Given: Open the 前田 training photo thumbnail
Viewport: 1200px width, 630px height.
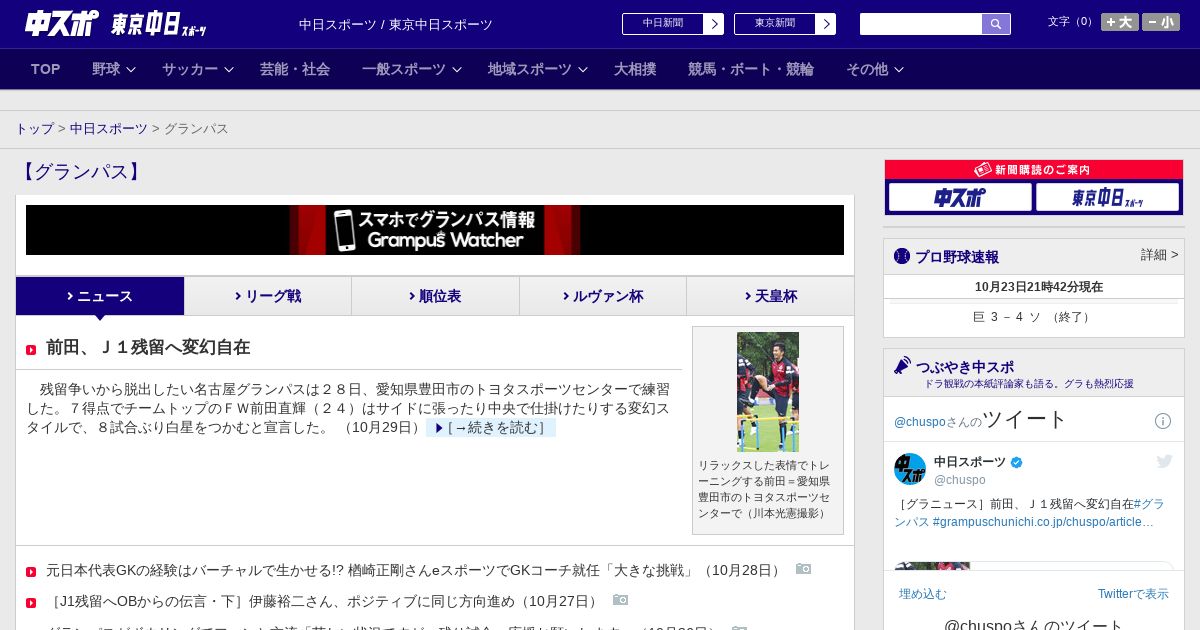Looking at the screenshot, I should pos(768,392).
